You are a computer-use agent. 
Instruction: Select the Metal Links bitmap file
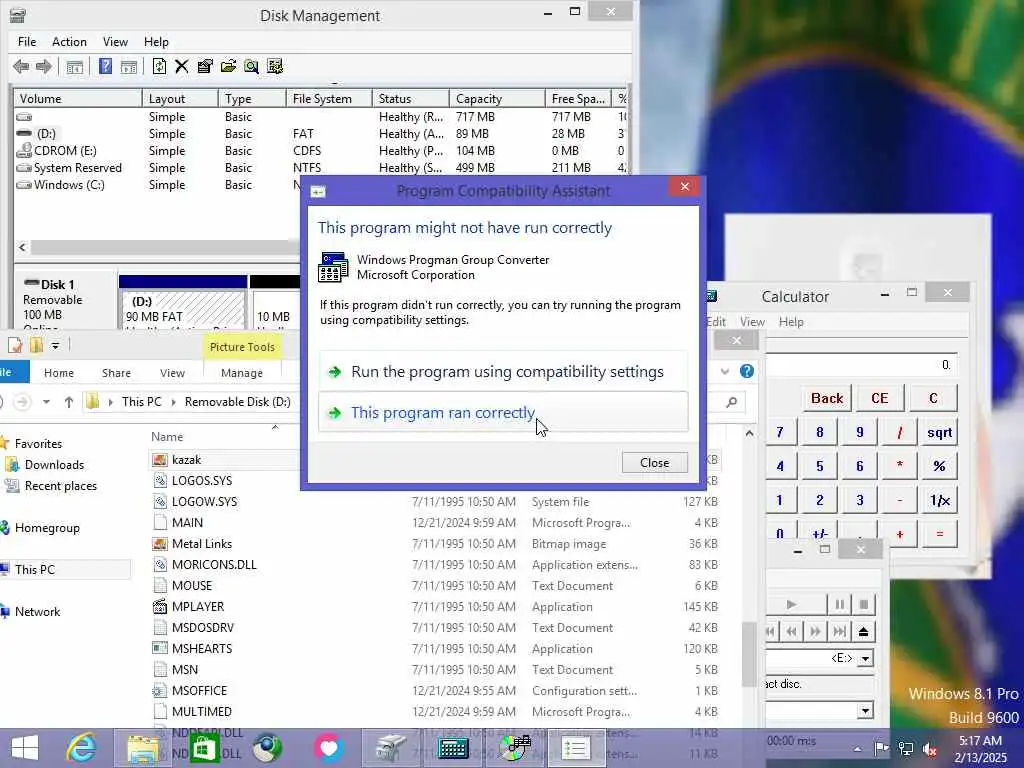202,544
